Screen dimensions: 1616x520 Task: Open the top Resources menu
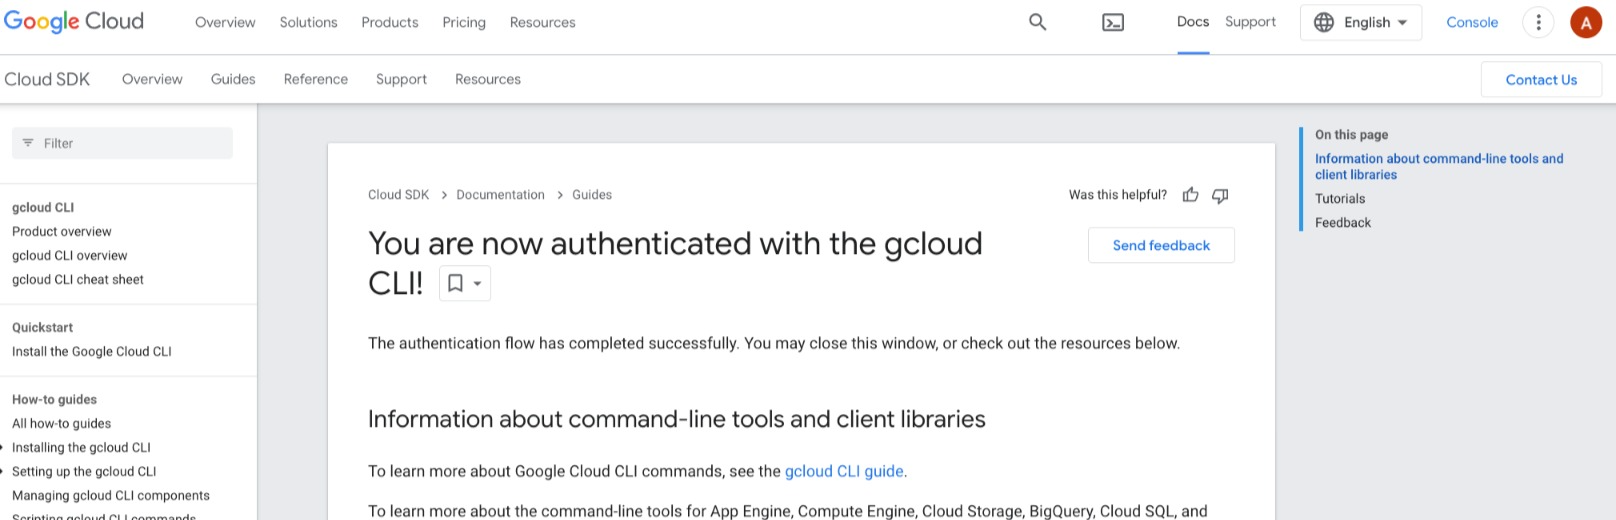(x=542, y=22)
